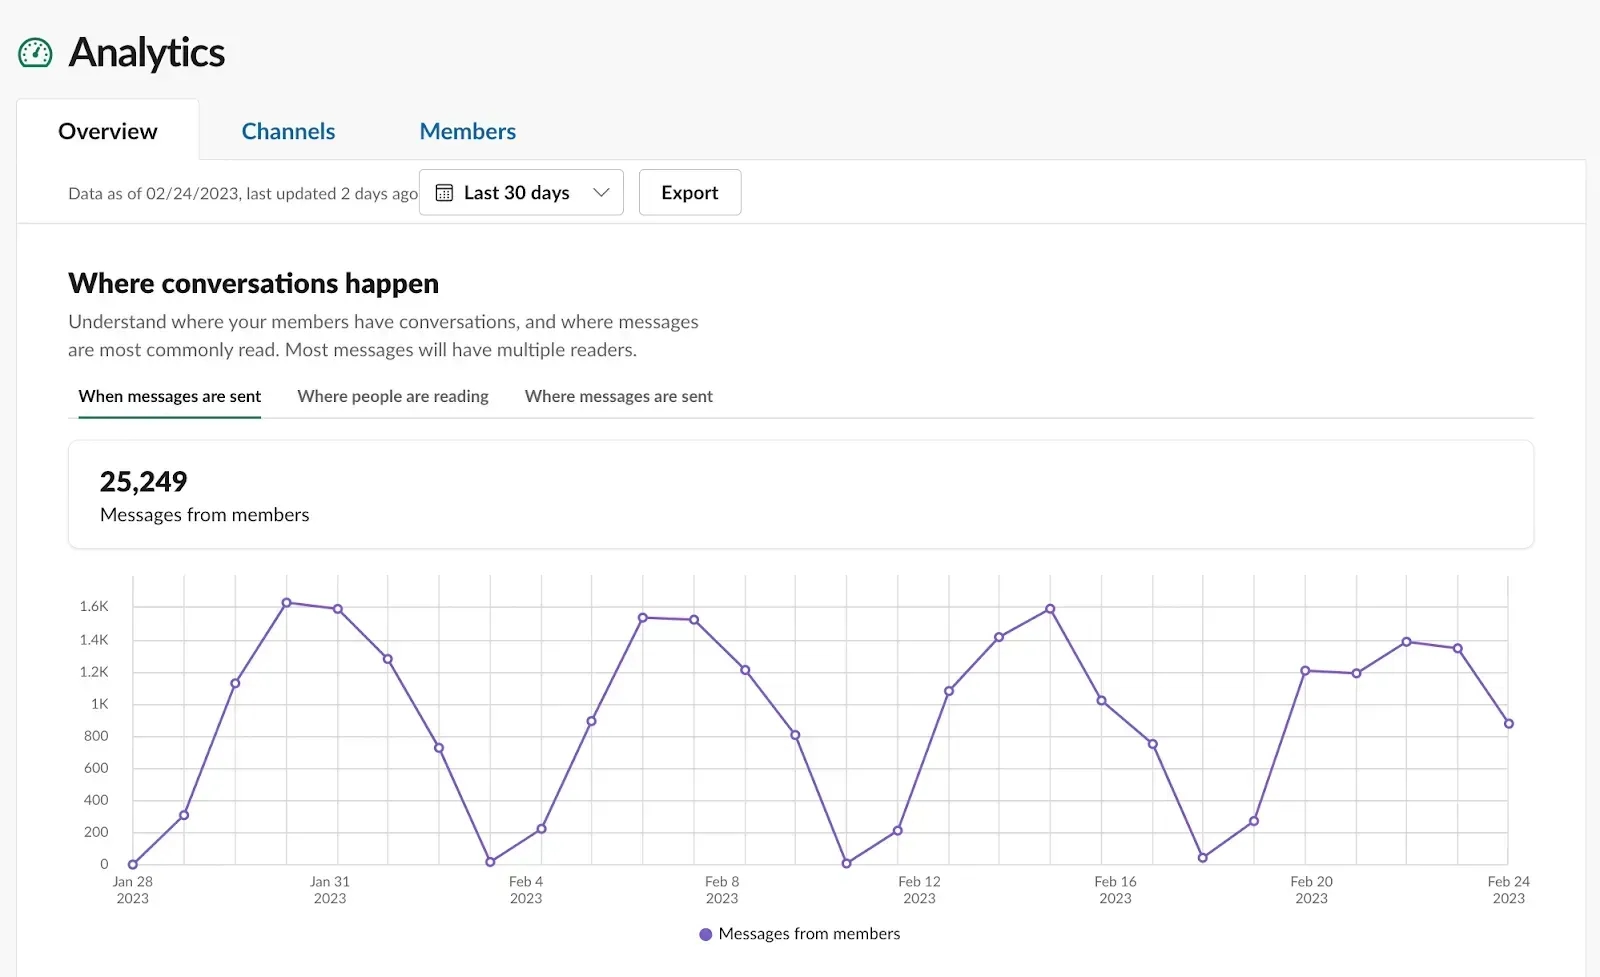This screenshot has width=1600, height=977.
Task: Click the 25,249 messages count
Action: 143,481
